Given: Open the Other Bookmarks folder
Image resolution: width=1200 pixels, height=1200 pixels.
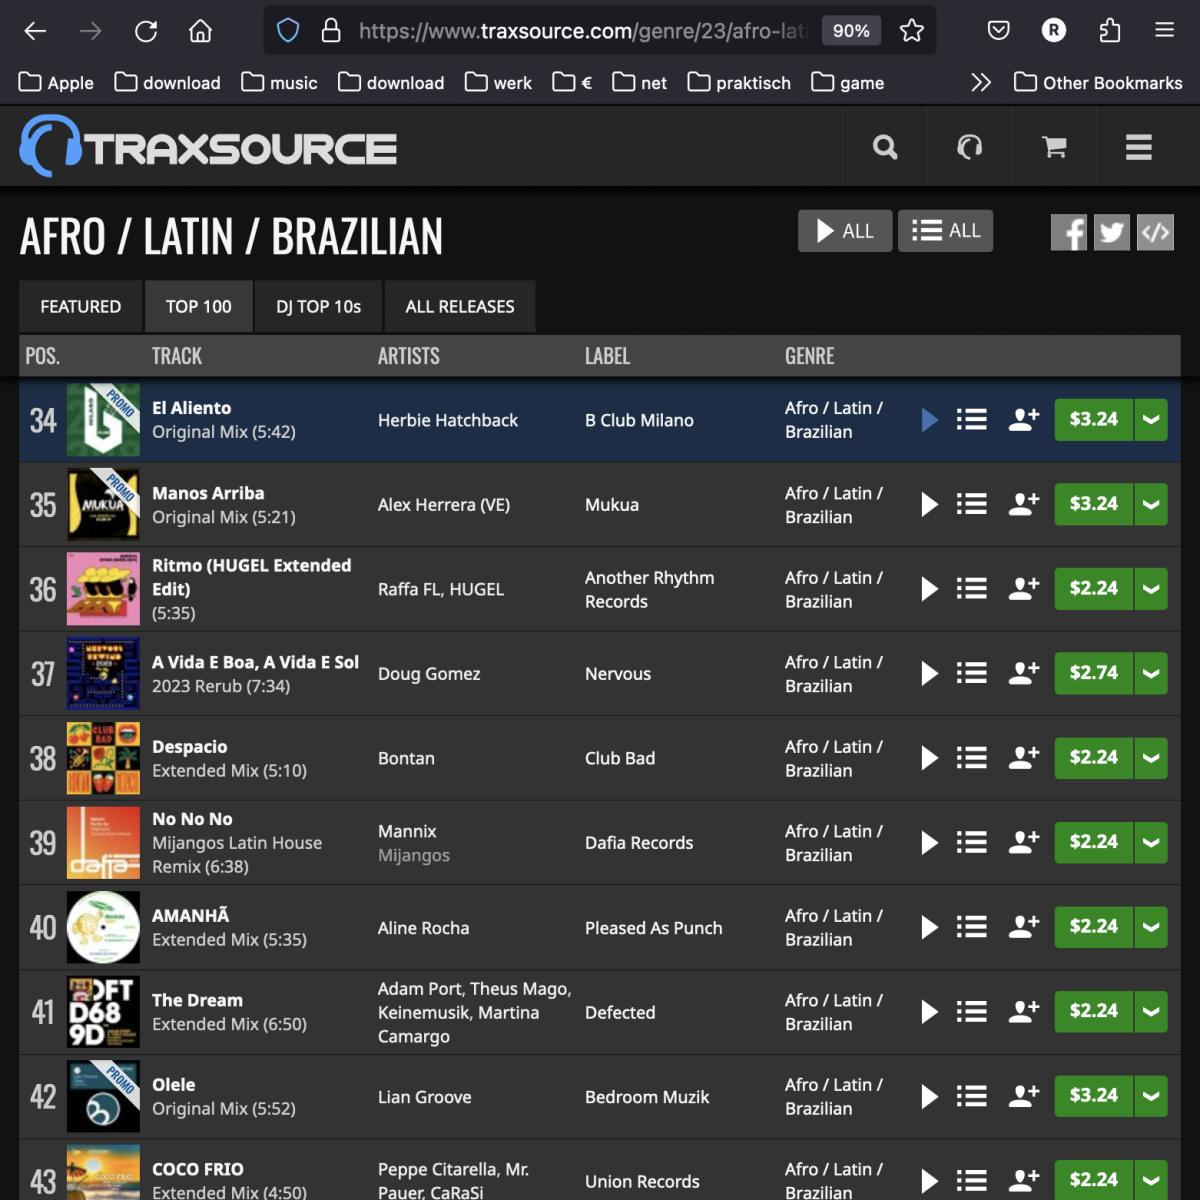Looking at the screenshot, I should tap(1098, 82).
